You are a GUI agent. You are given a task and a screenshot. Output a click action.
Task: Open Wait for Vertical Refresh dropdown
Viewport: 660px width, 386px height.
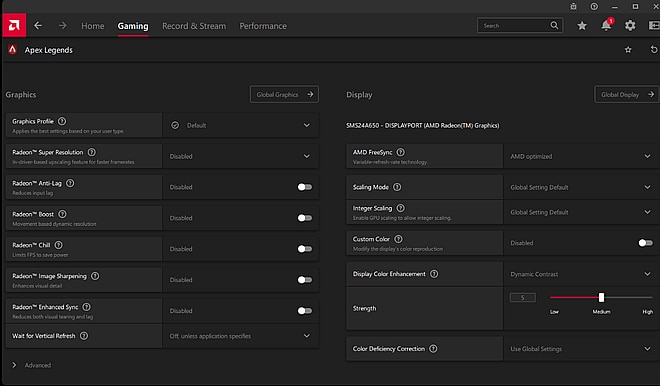pyautogui.click(x=241, y=336)
